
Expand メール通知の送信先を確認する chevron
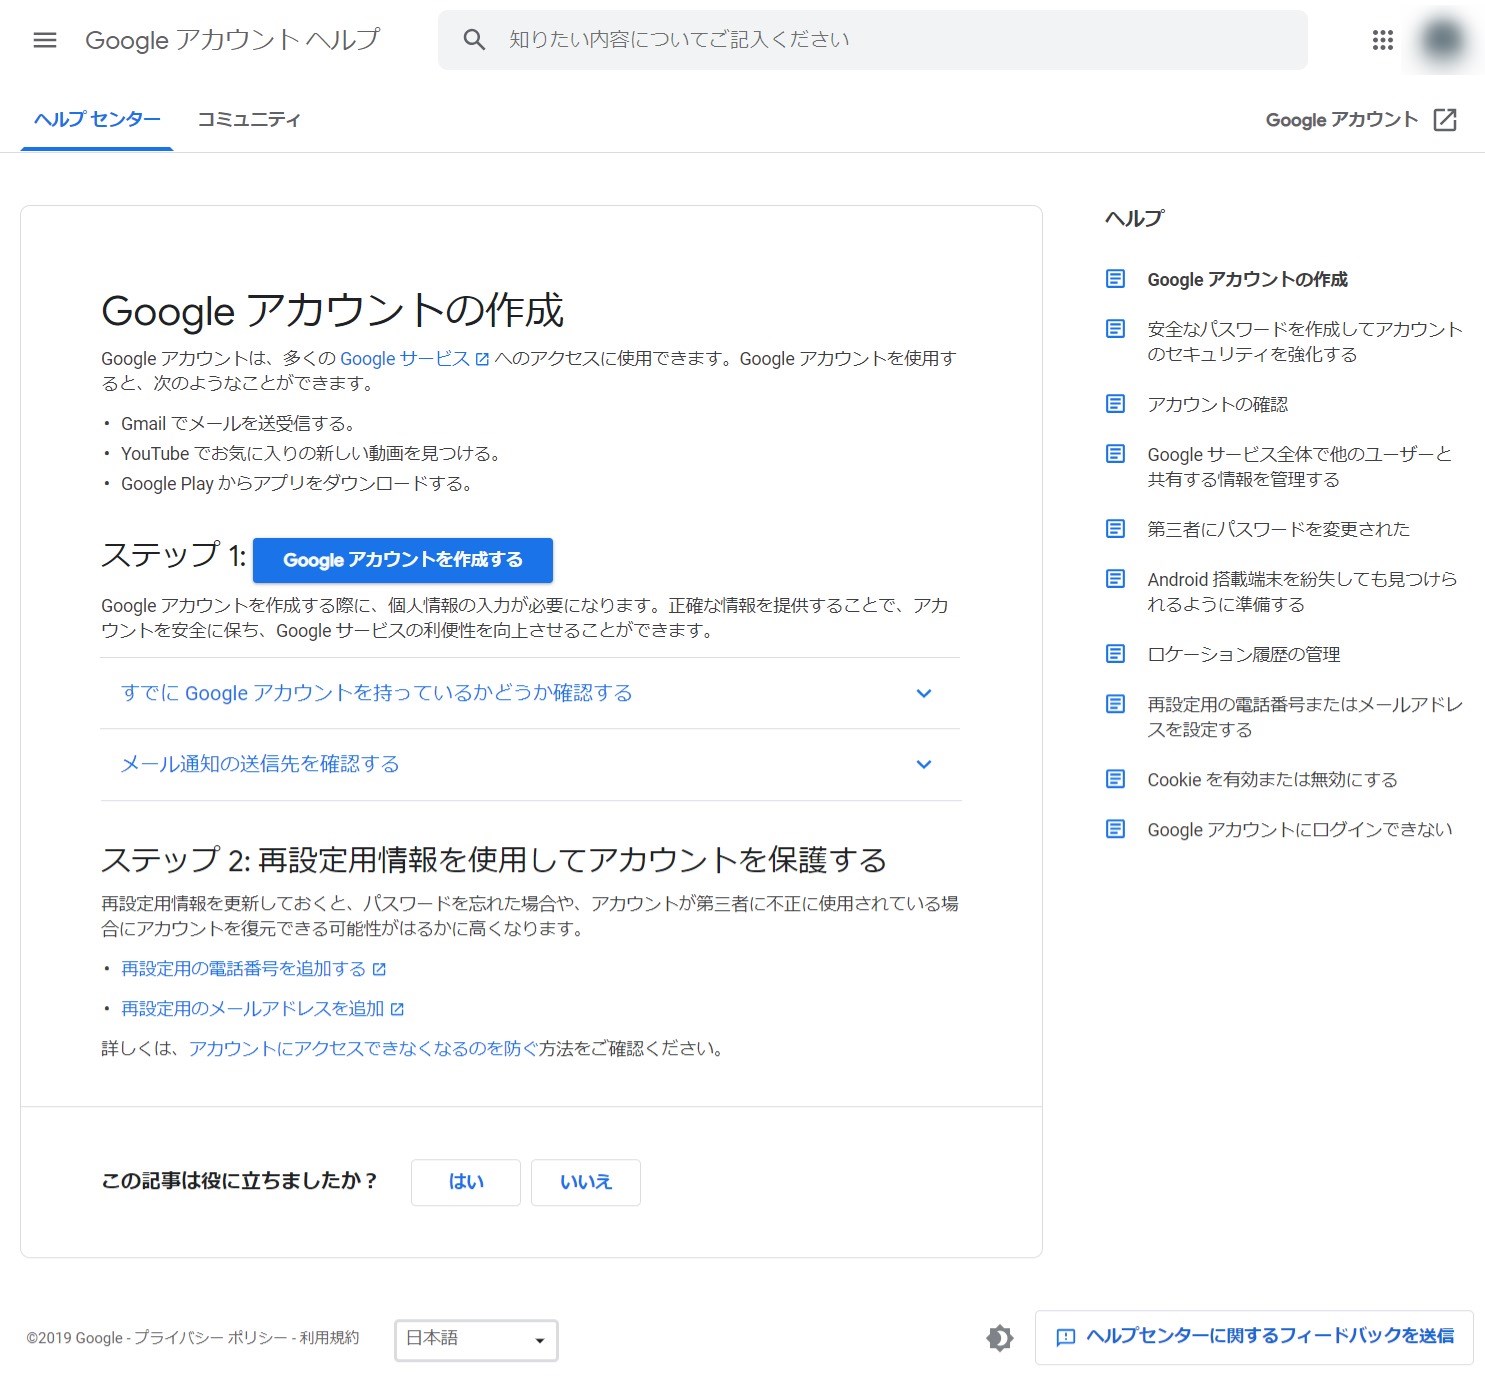coord(924,764)
